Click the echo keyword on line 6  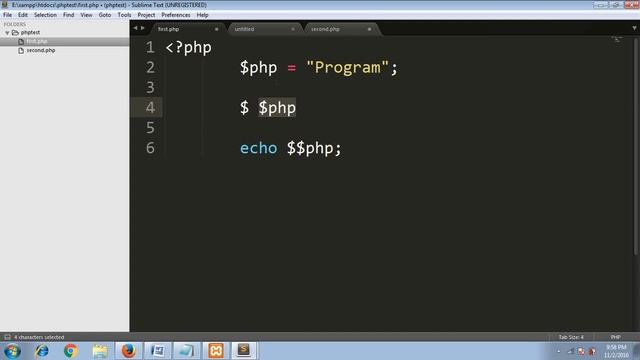click(258, 148)
